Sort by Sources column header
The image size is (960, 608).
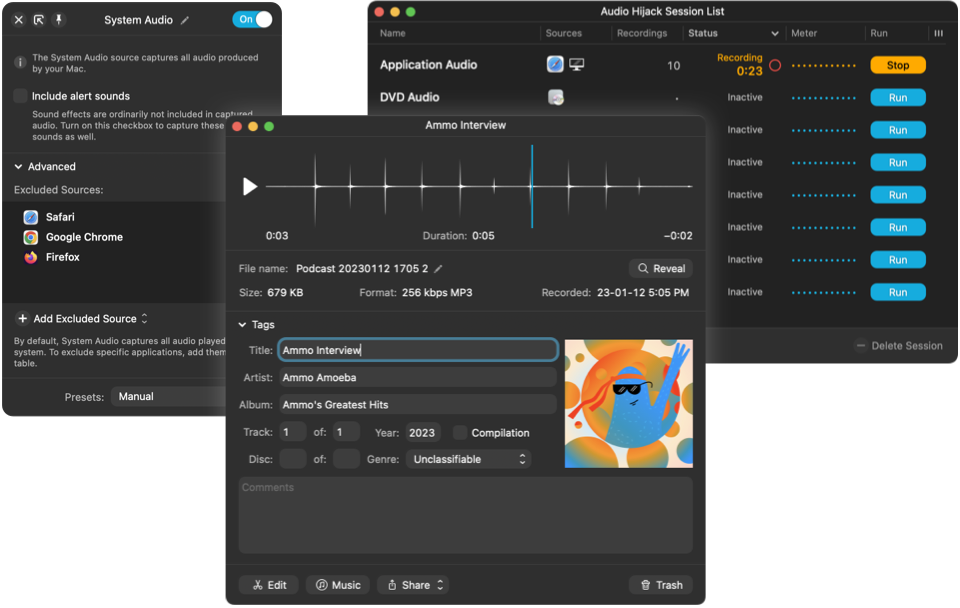563,33
